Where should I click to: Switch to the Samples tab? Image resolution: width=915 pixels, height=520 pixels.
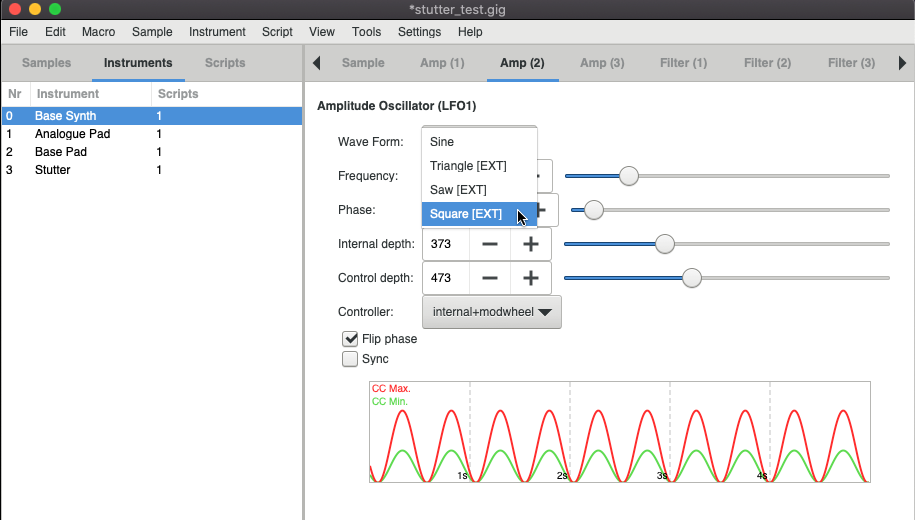[x=46, y=63]
